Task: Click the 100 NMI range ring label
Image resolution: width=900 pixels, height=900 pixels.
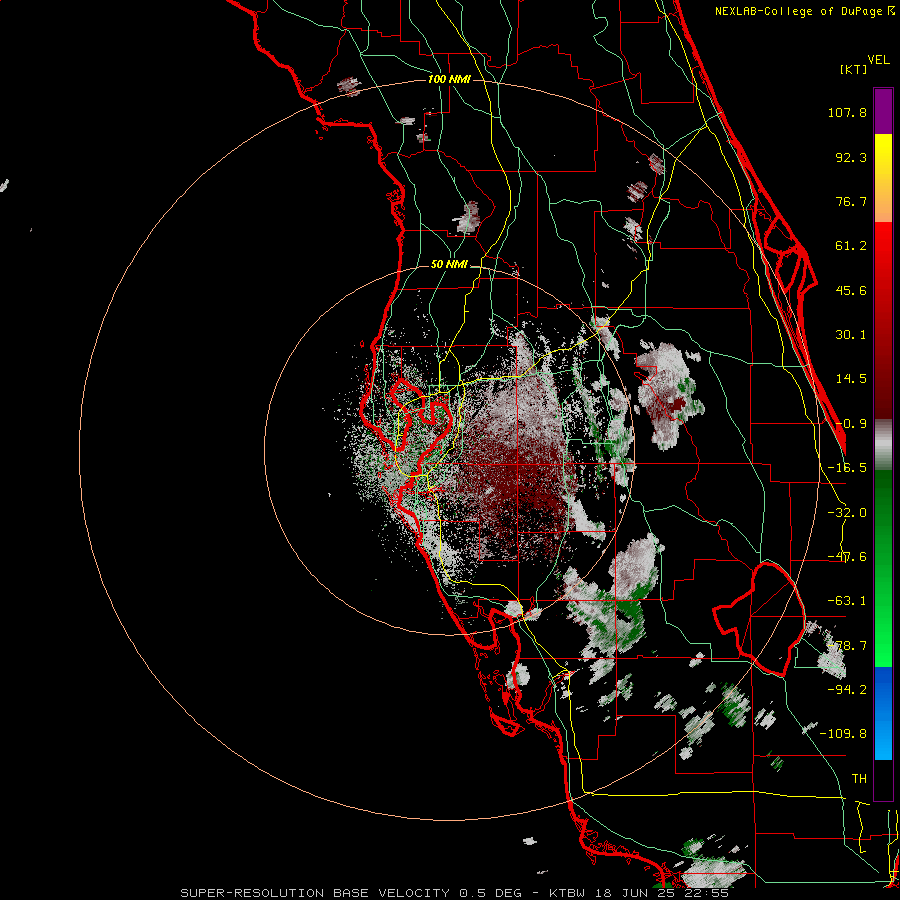Action: tap(449, 79)
